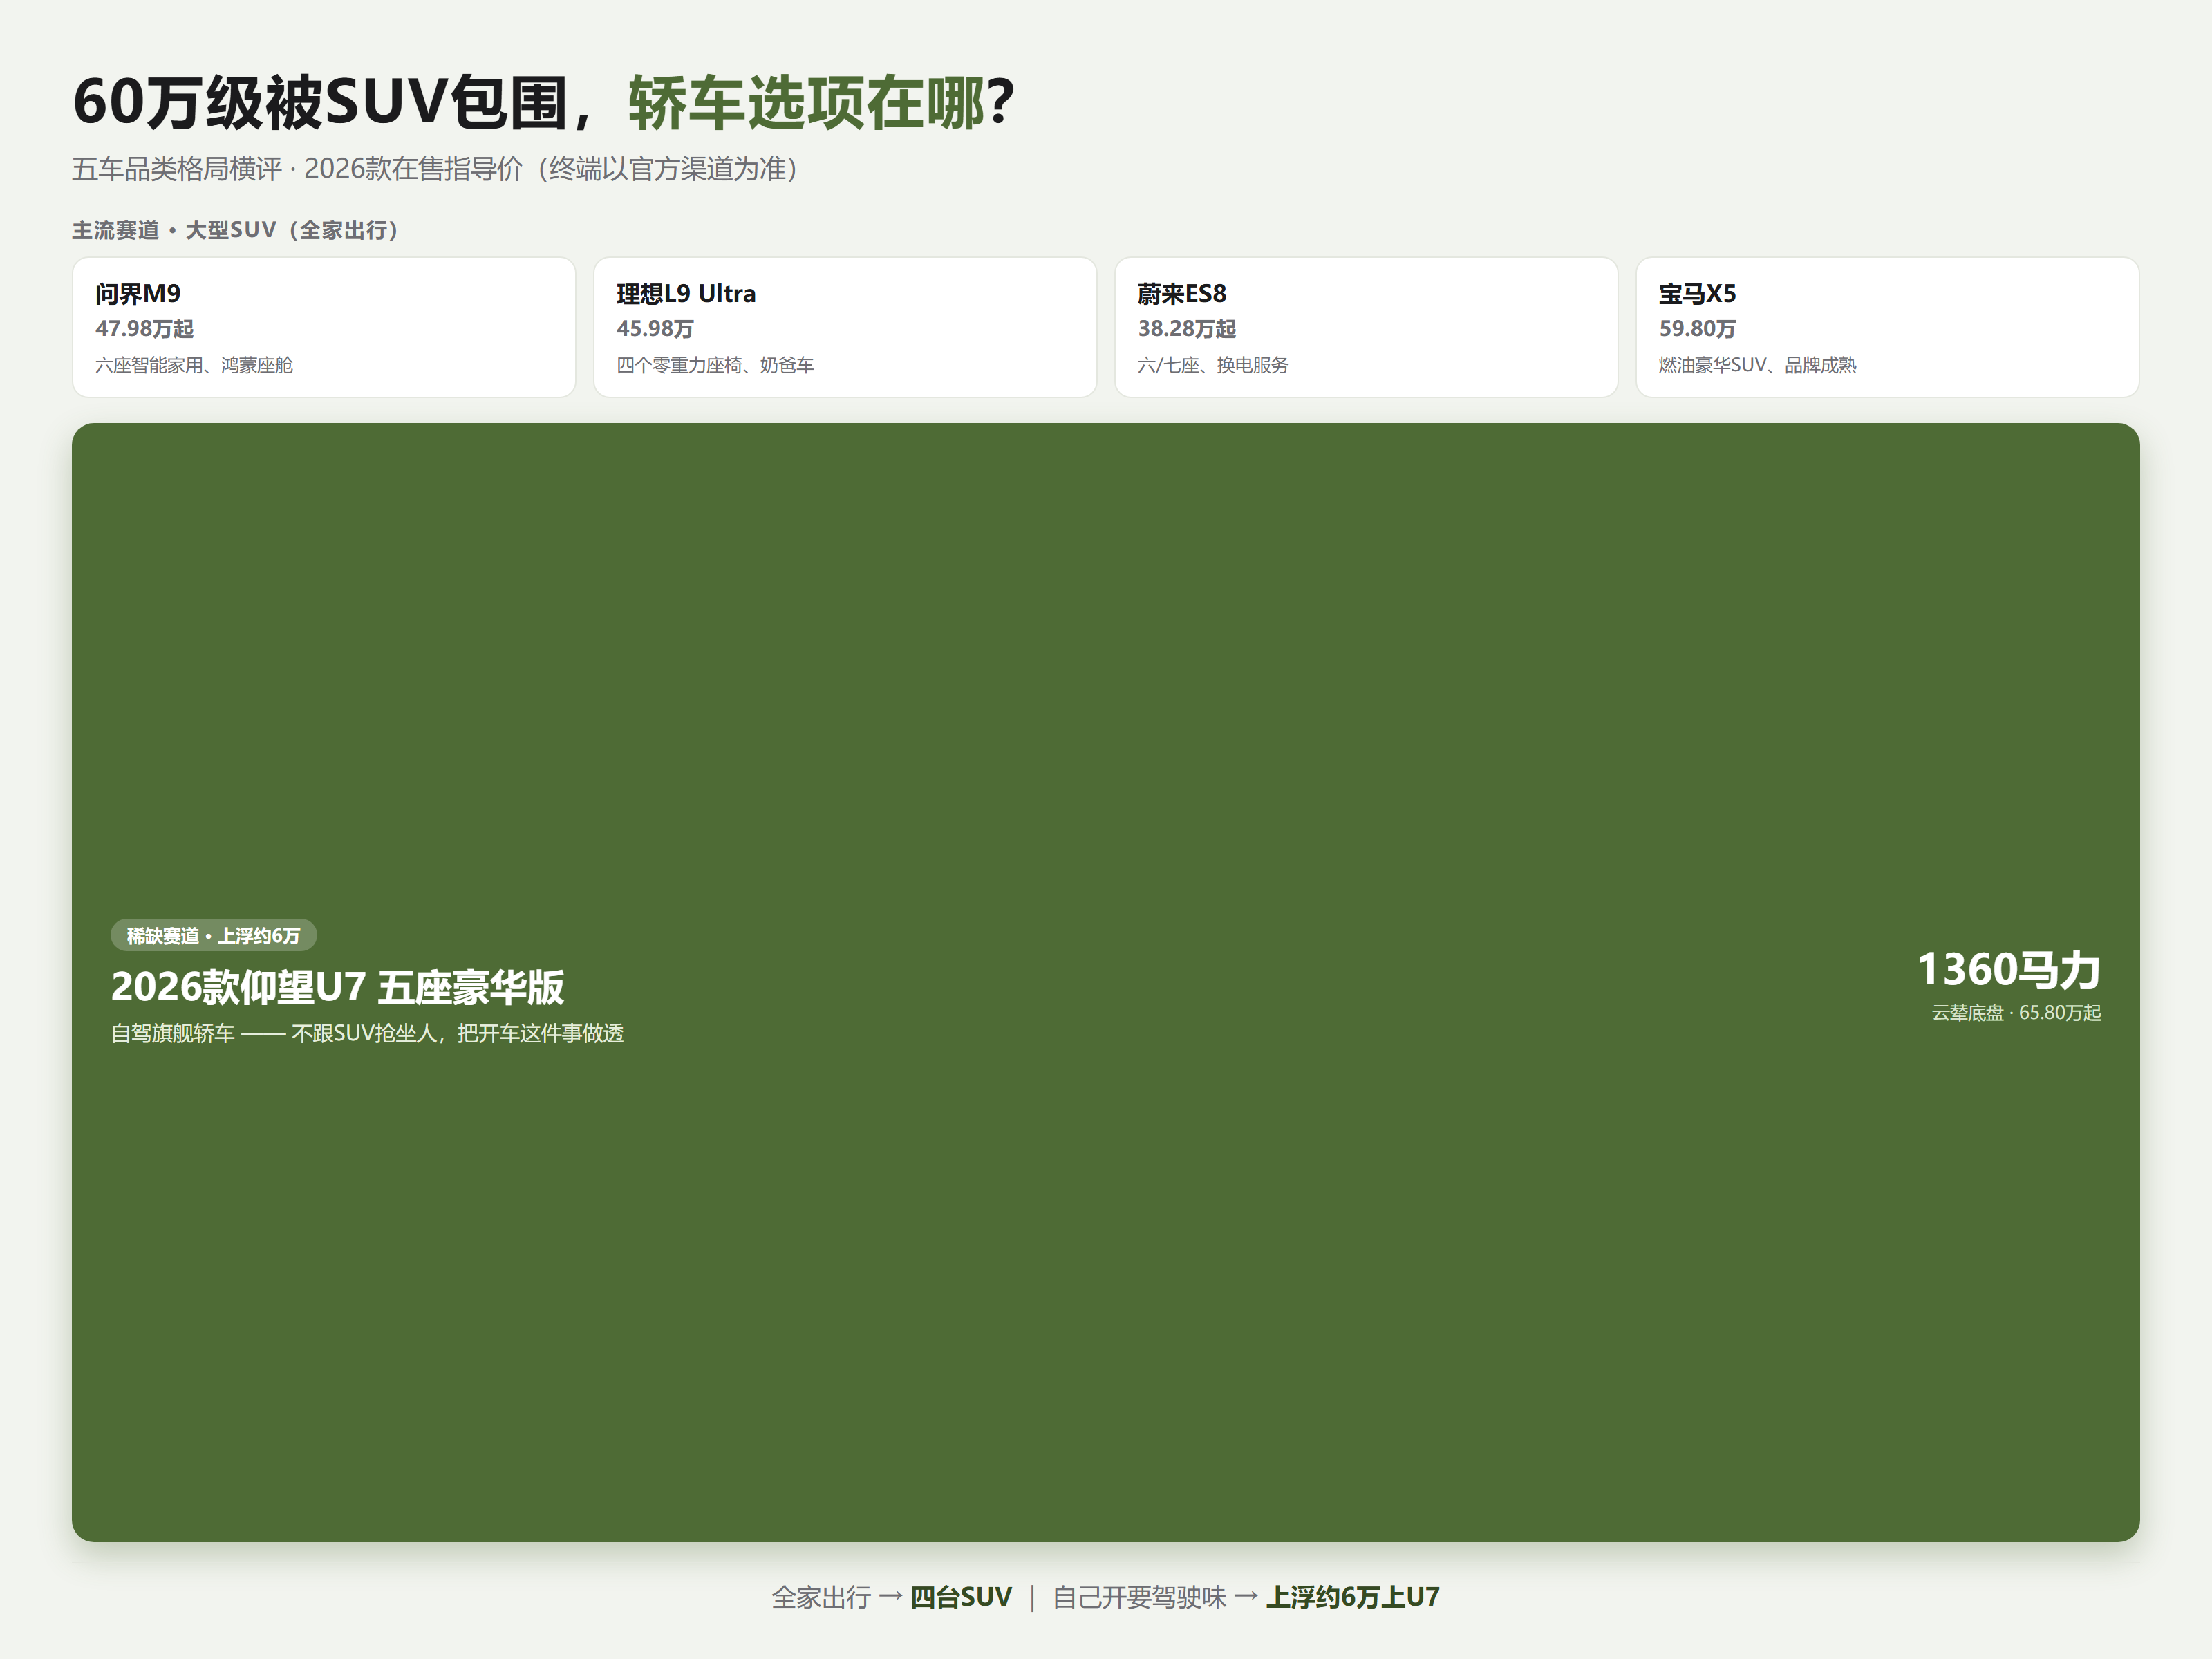Select the 宝马X5 card title
This screenshot has height=1659, width=2212.
(1697, 294)
